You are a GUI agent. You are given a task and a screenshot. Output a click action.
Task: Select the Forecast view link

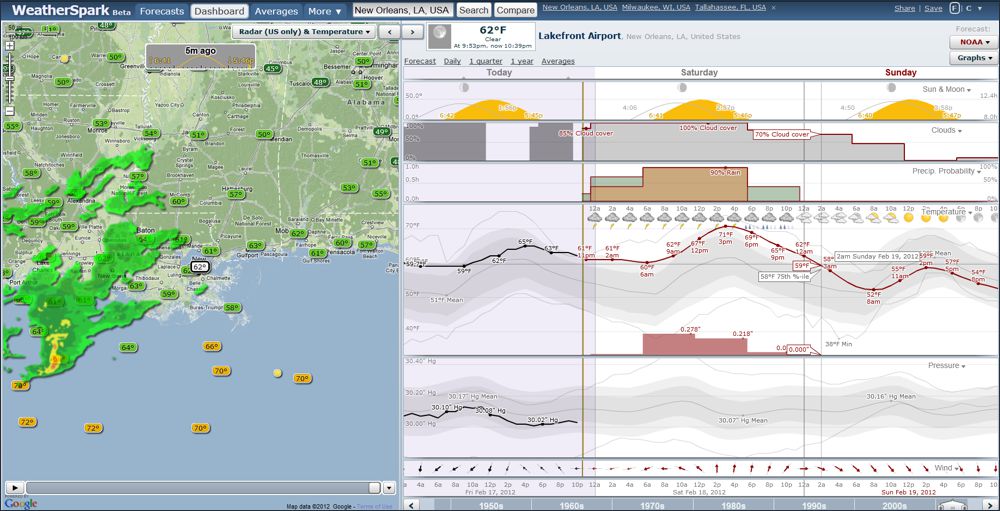(x=420, y=61)
